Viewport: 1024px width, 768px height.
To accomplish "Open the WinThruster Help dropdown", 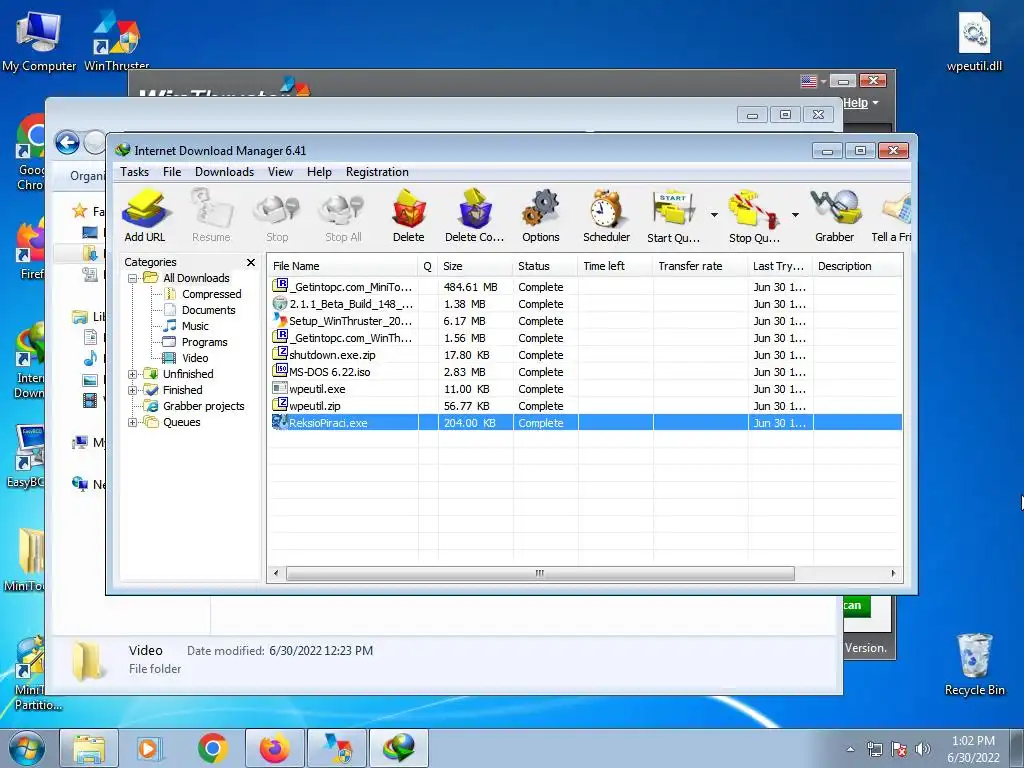I will [860, 103].
